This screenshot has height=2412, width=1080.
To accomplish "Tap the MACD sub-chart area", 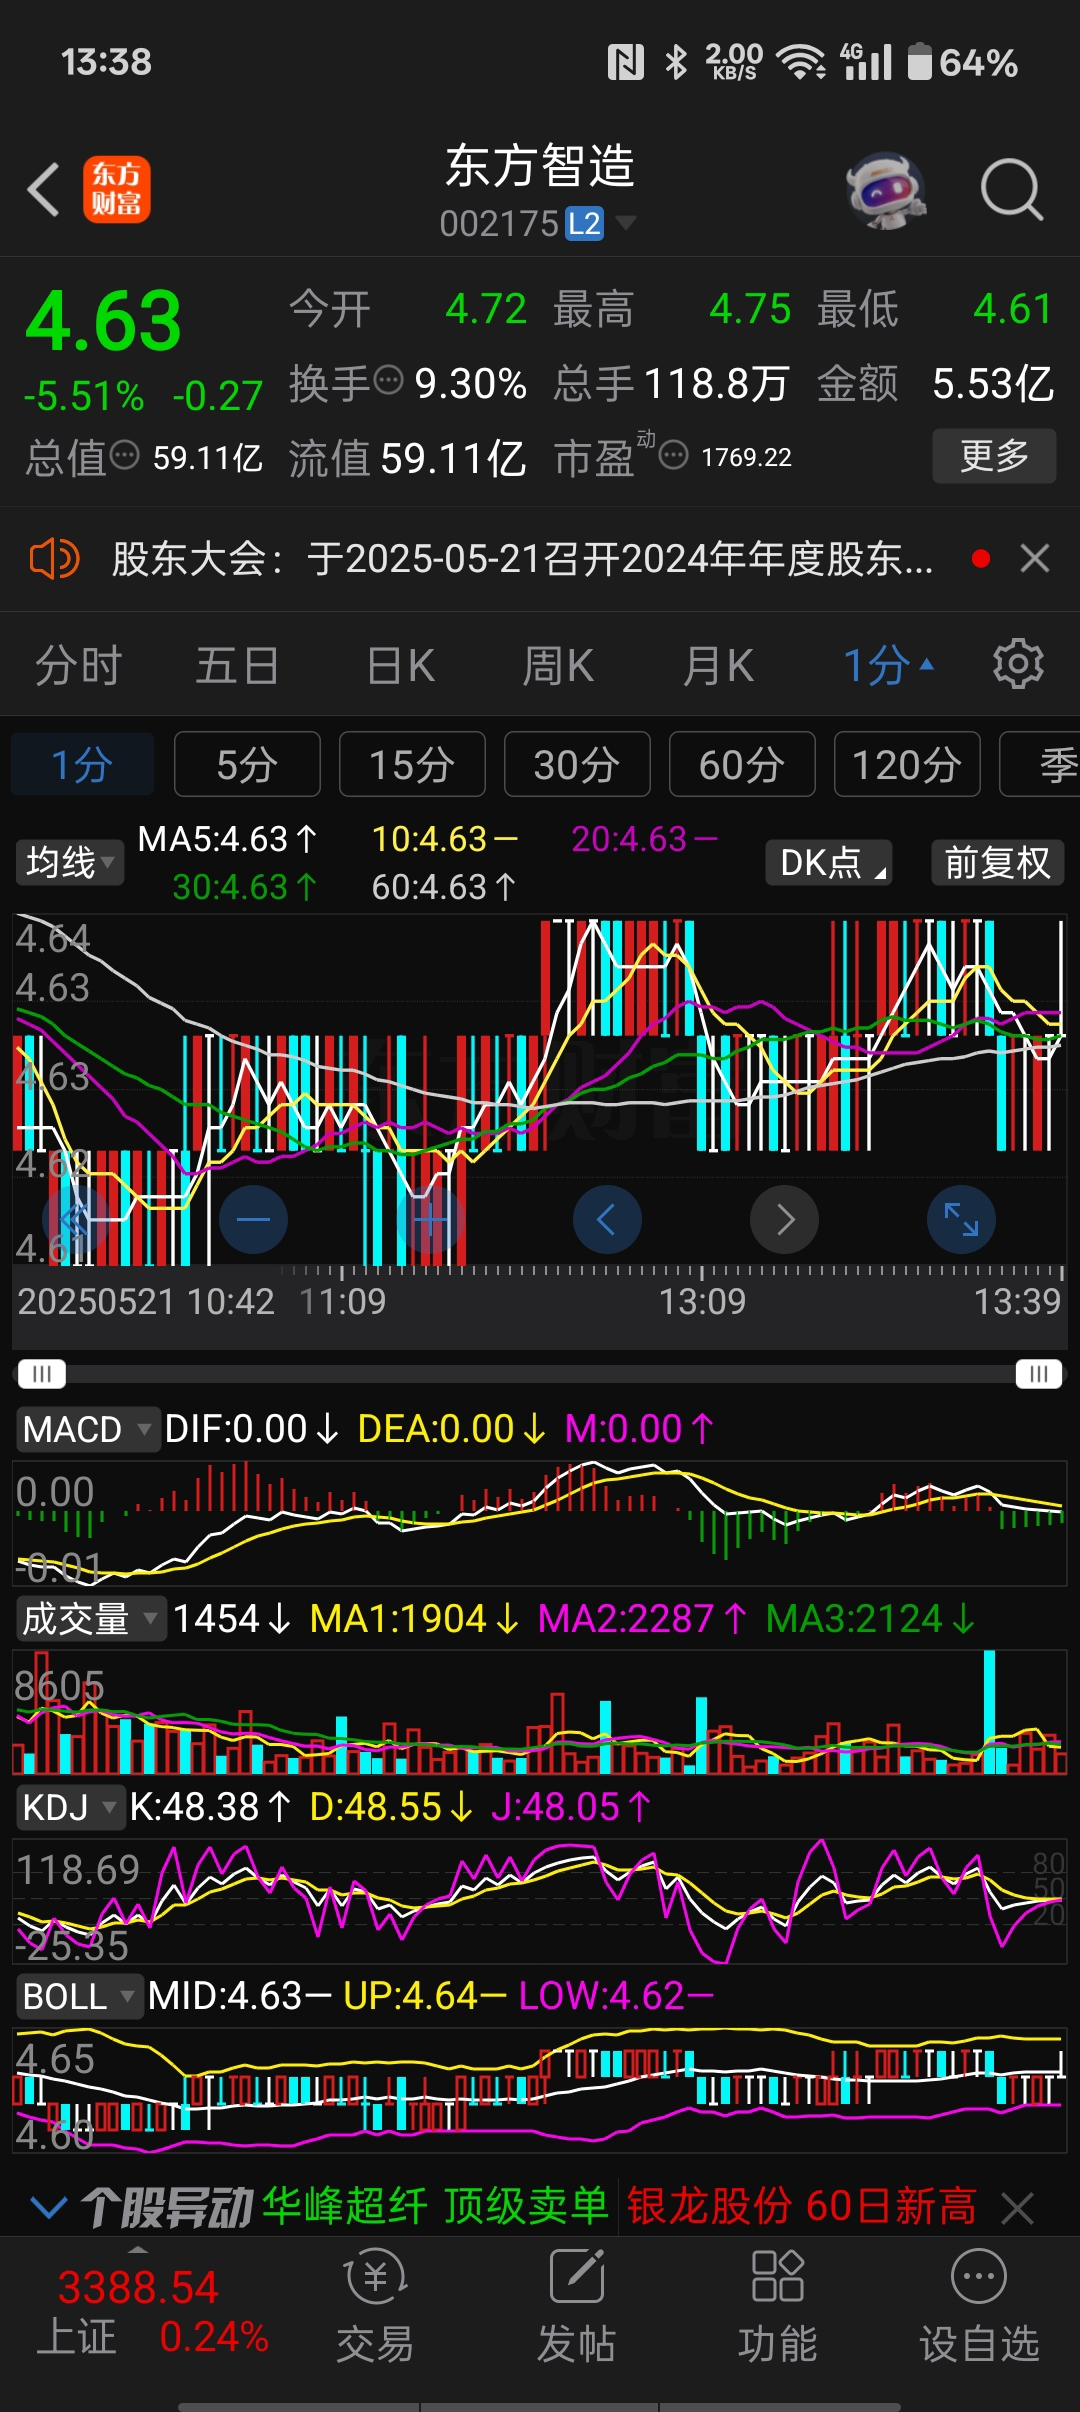I will pyautogui.click(x=540, y=1522).
